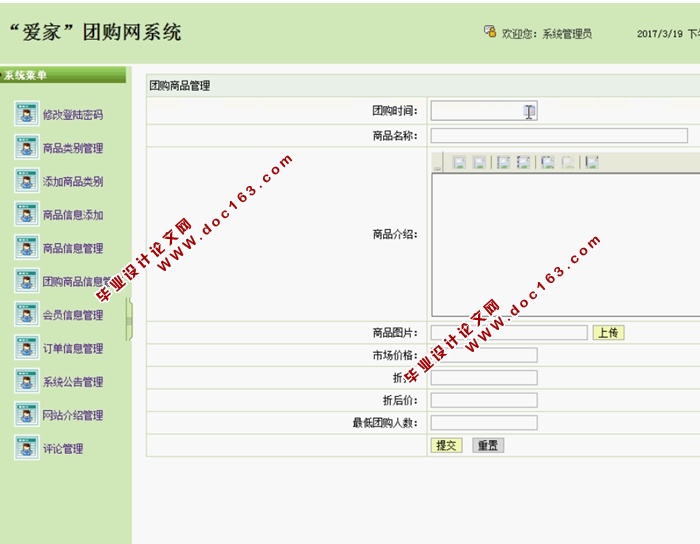Viewport: 700px width, 544px height.
Task: Click the 欢迎您：系统管理员 text
Action: click(x=547, y=34)
